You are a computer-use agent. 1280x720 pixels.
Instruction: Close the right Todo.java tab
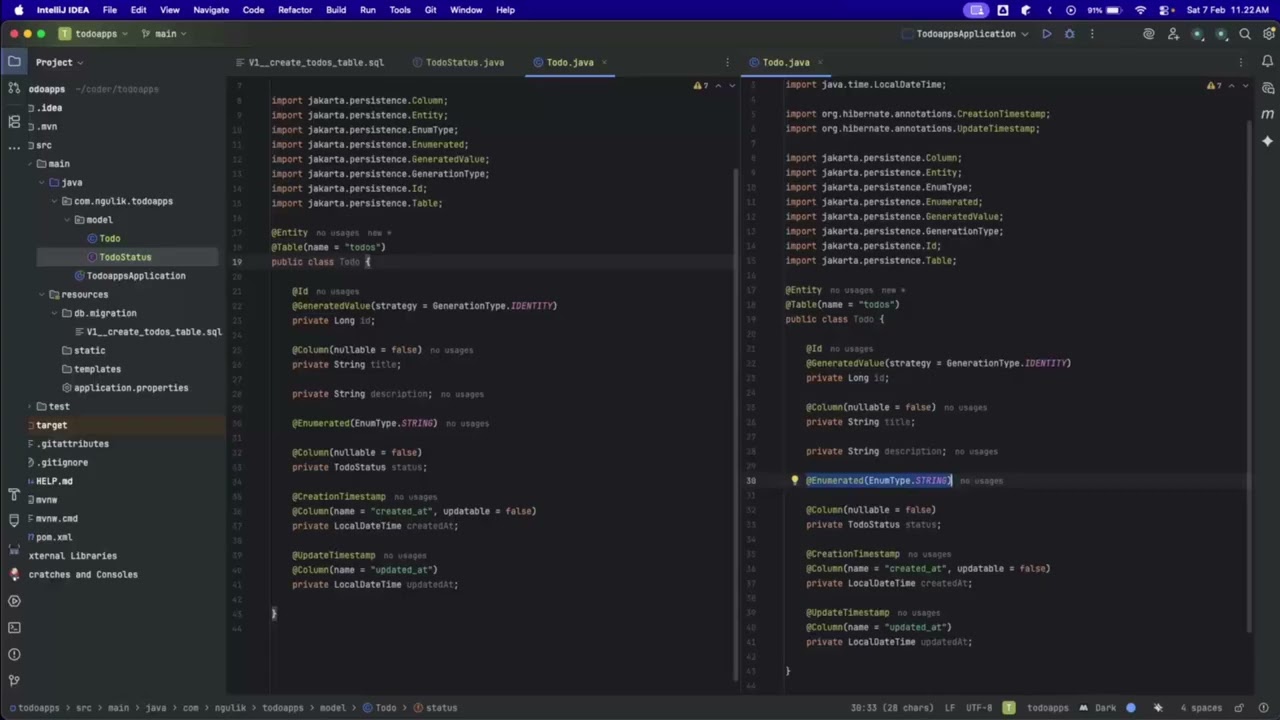[820, 62]
